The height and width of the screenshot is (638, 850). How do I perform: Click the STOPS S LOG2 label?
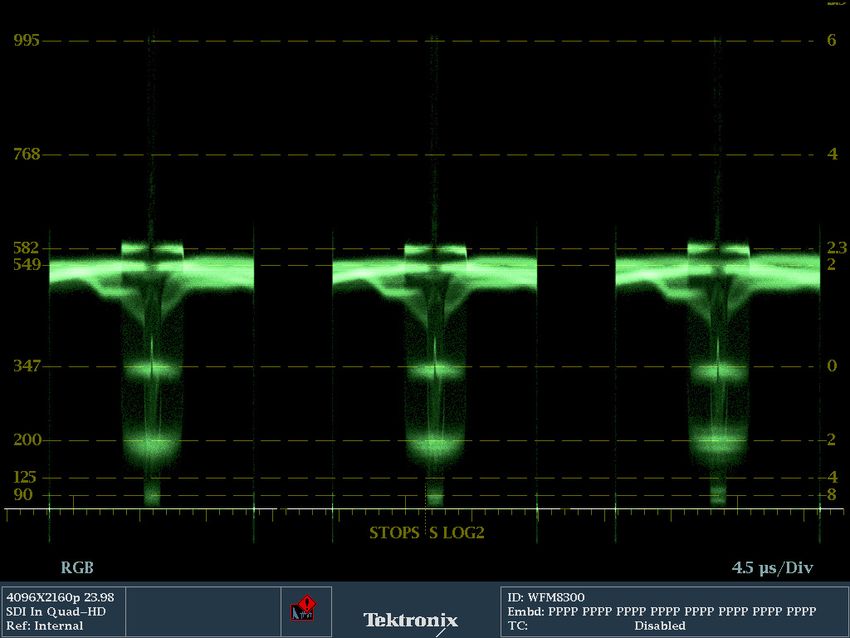pos(427,533)
